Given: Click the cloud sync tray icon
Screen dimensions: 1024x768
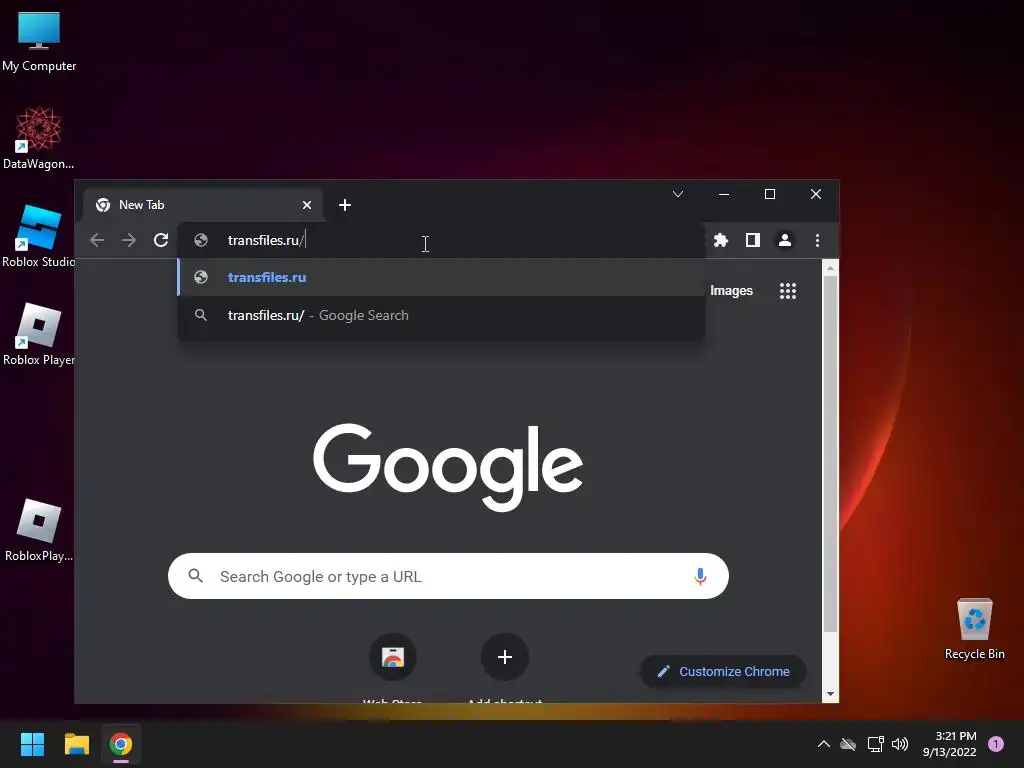Looking at the screenshot, I should [848, 744].
